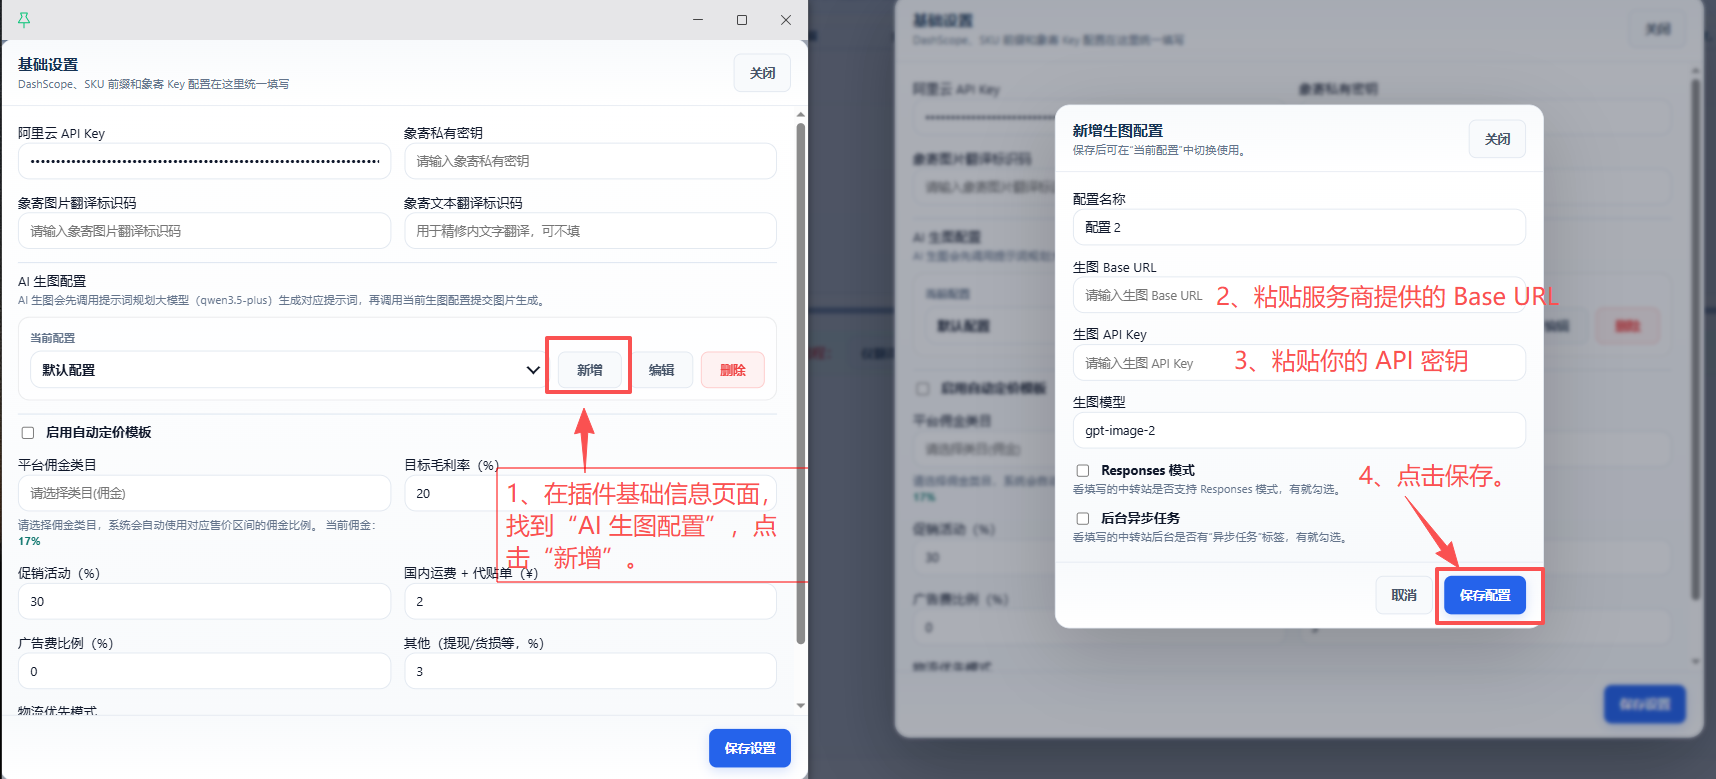Click the background window vertical scrollbar

[1694, 340]
